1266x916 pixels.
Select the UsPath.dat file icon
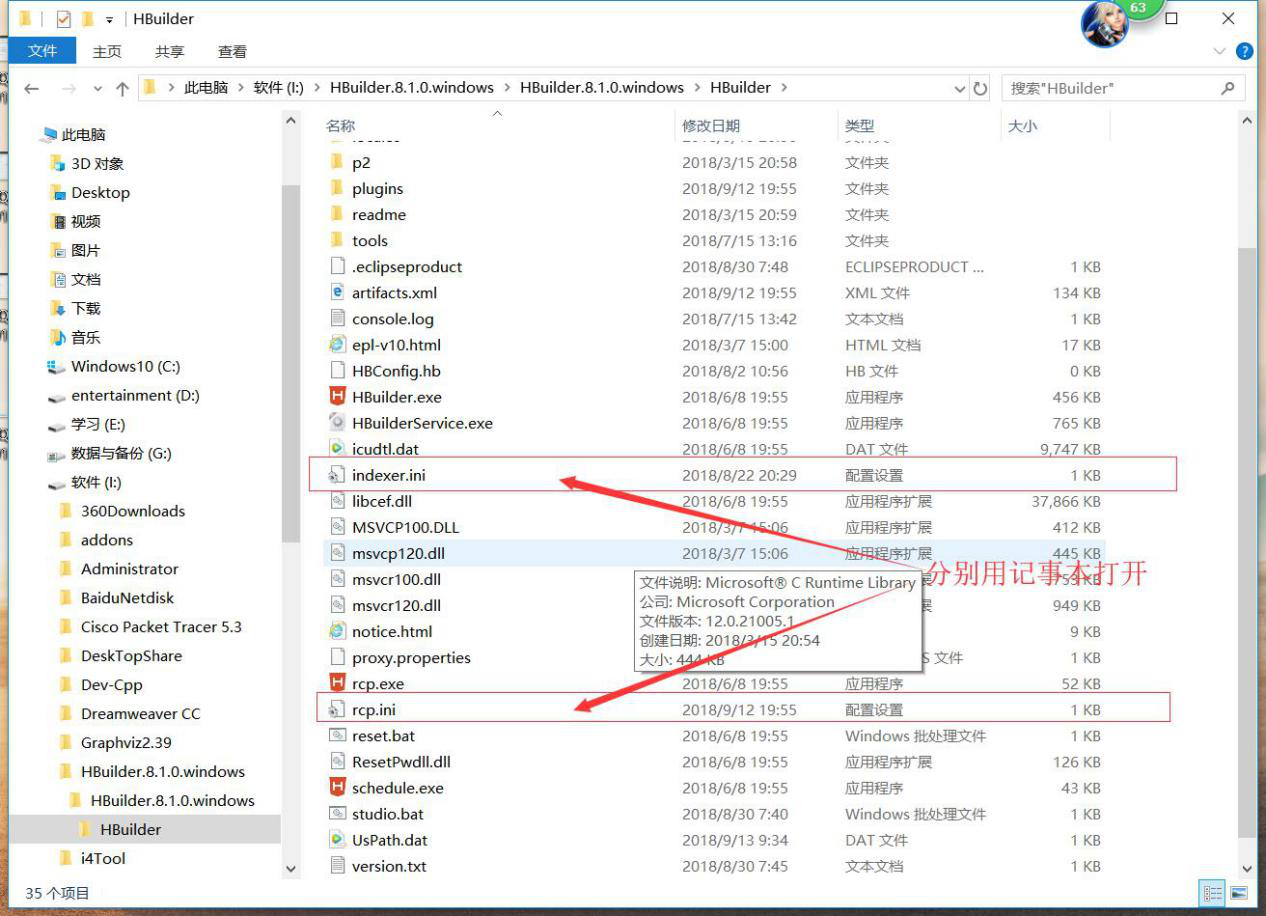[337, 840]
